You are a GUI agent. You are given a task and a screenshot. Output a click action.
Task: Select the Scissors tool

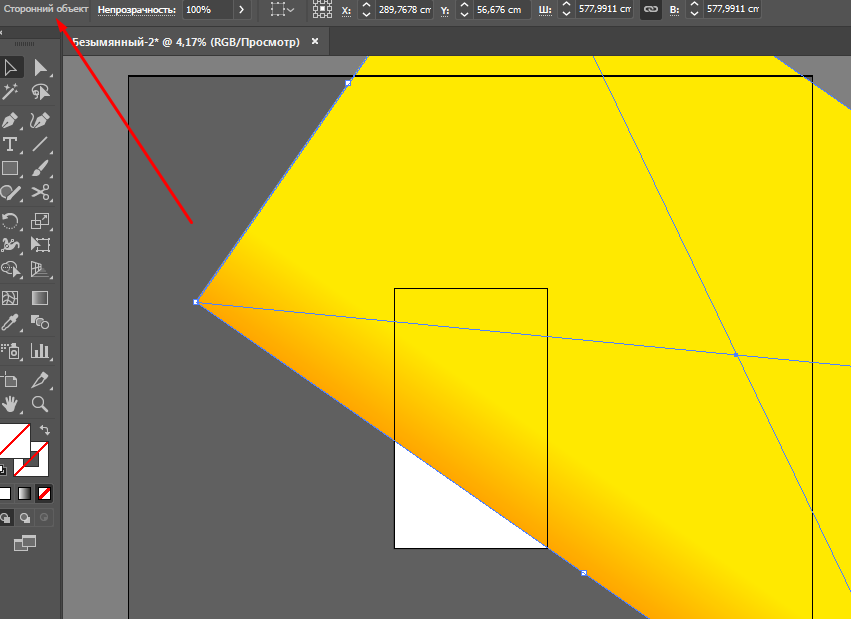pyautogui.click(x=40, y=194)
